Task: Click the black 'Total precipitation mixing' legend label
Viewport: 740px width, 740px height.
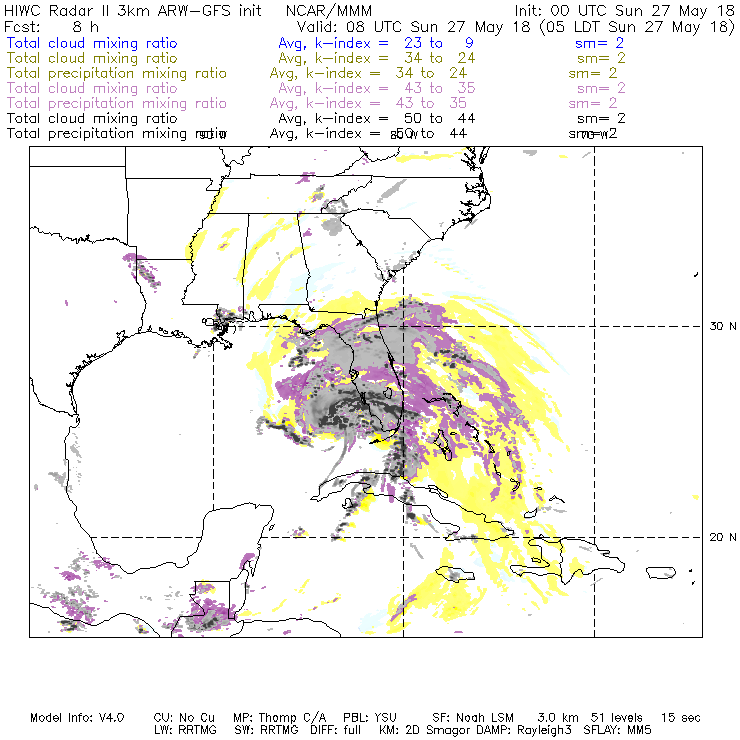Action: (97, 134)
